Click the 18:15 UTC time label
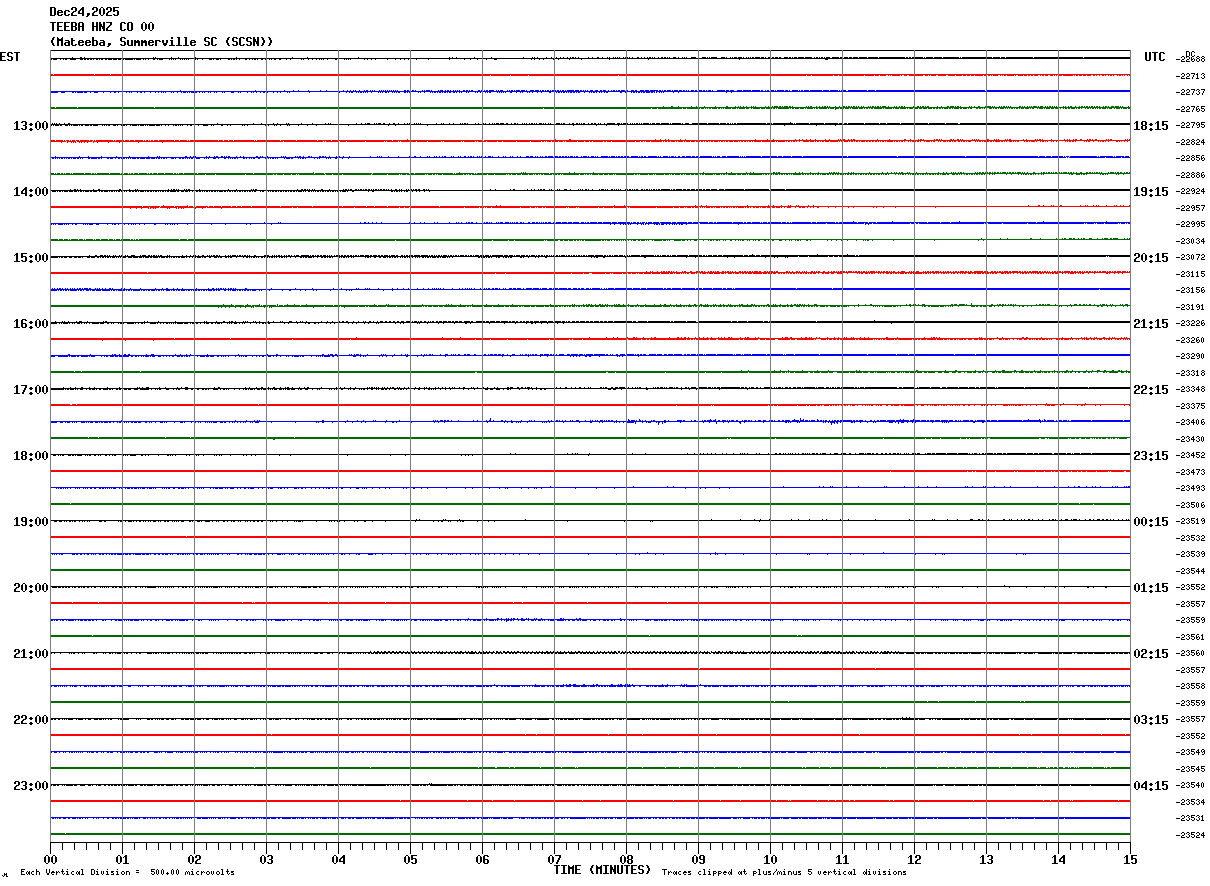 point(1151,126)
